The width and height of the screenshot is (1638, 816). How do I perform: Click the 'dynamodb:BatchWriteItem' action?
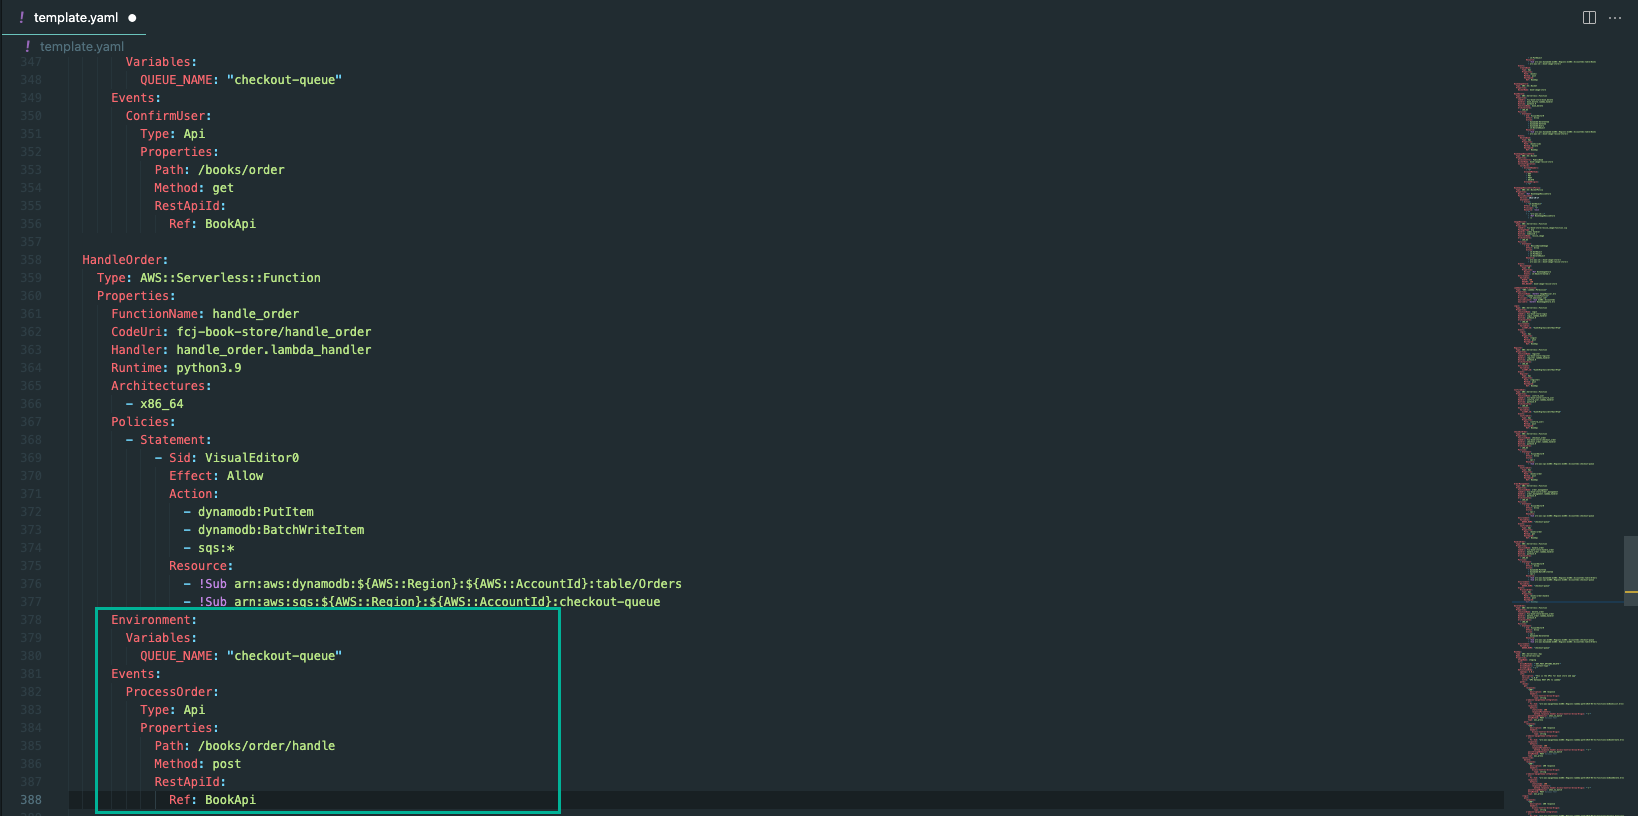pyautogui.click(x=281, y=530)
